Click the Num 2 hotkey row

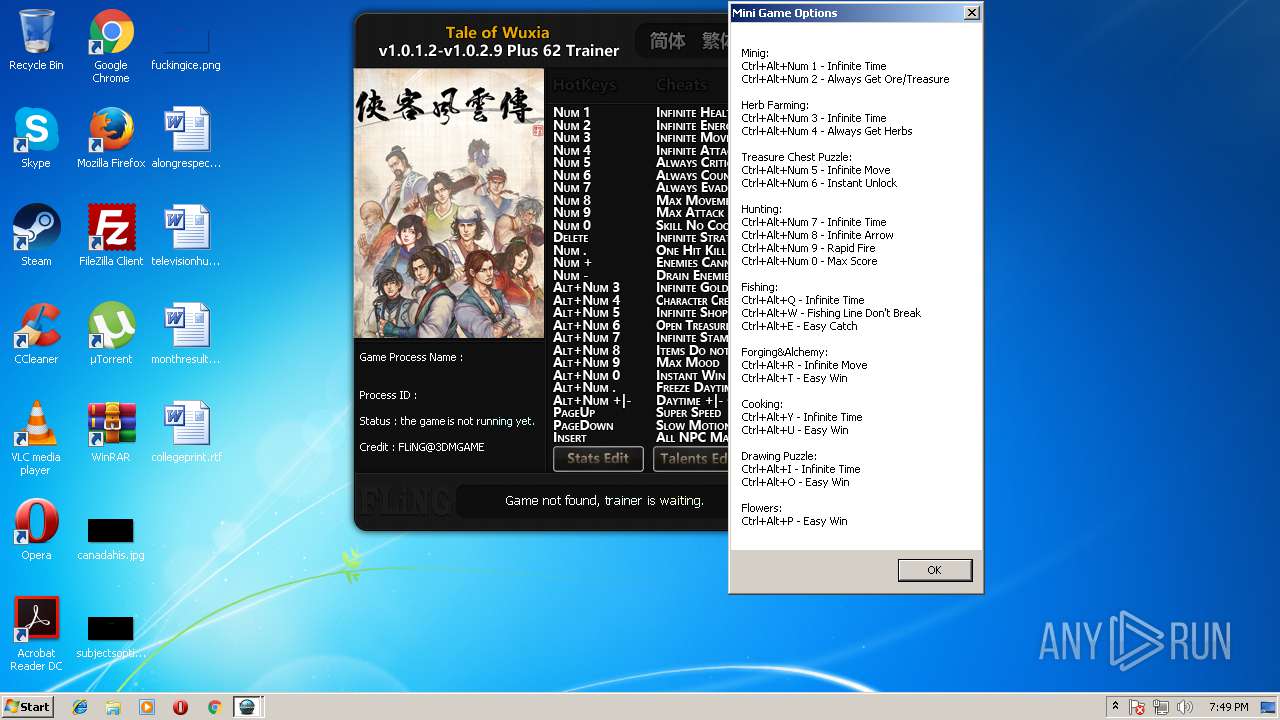coord(640,125)
